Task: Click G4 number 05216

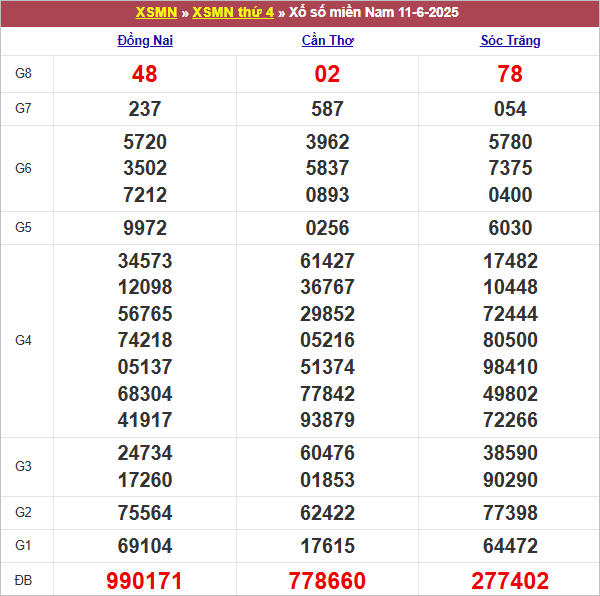Action: click(x=327, y=340)
